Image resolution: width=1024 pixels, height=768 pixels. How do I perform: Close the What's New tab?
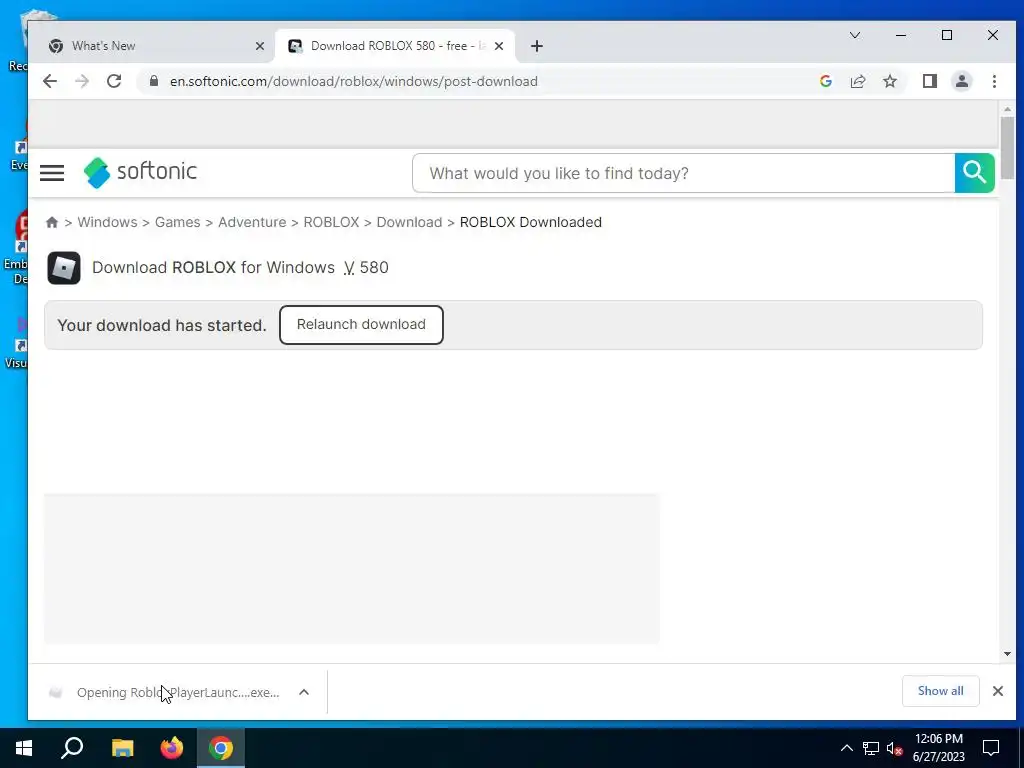260,46
